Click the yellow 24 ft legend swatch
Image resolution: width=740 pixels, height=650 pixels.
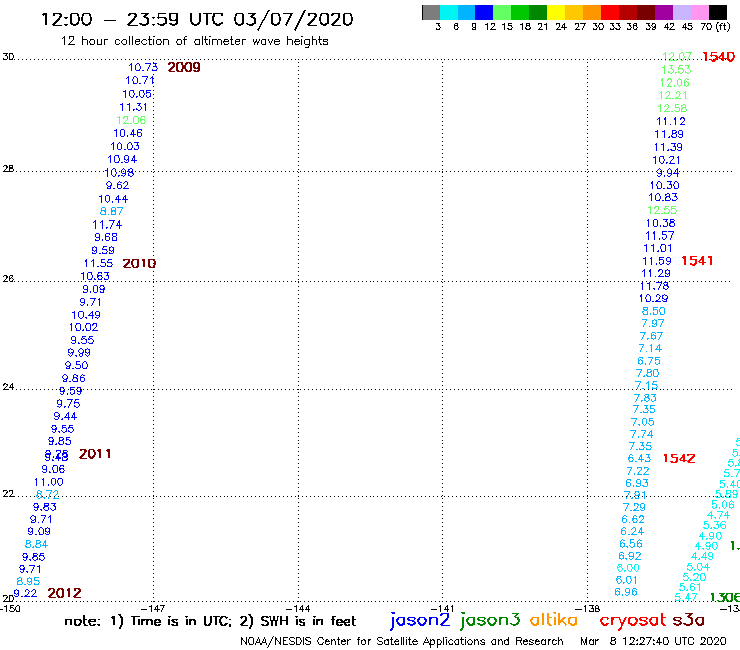[556, 12]
